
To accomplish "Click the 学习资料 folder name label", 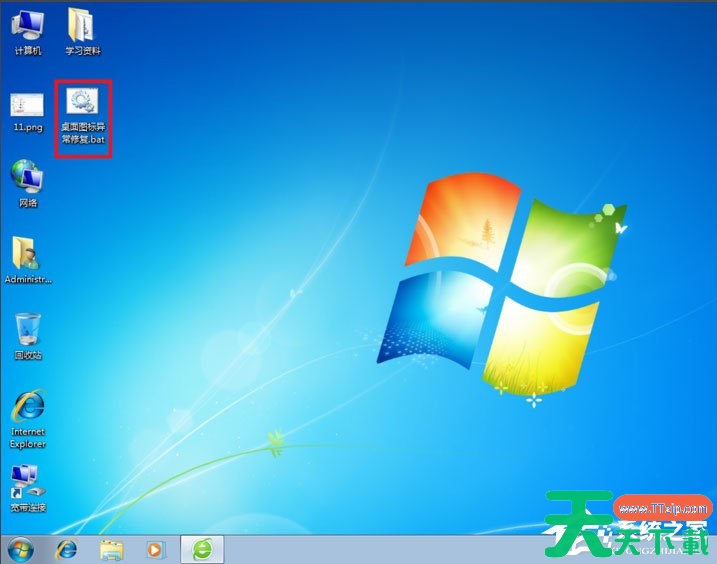I will tap(83, 51).
